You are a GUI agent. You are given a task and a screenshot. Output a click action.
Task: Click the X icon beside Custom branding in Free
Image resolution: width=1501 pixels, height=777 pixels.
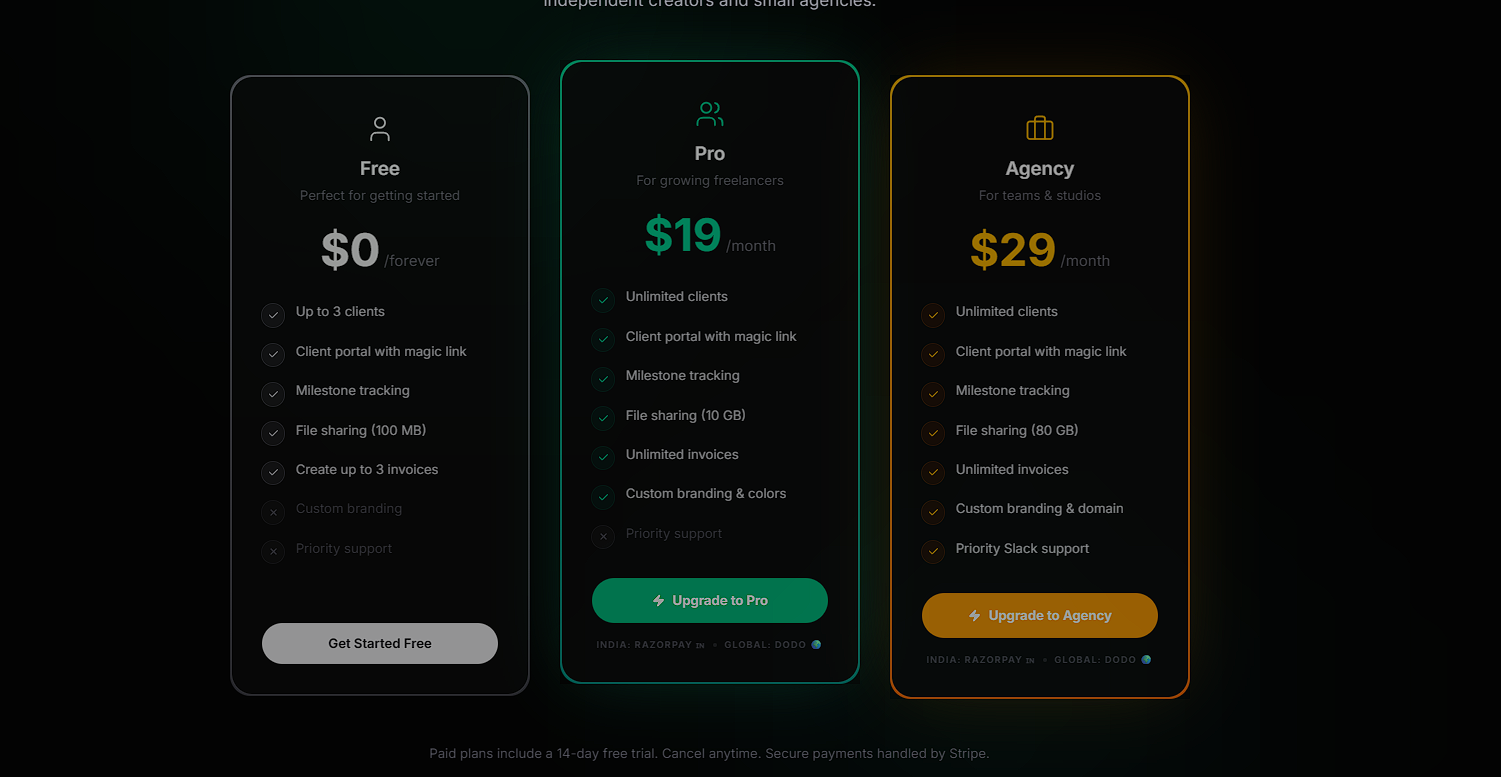[273, 513]
